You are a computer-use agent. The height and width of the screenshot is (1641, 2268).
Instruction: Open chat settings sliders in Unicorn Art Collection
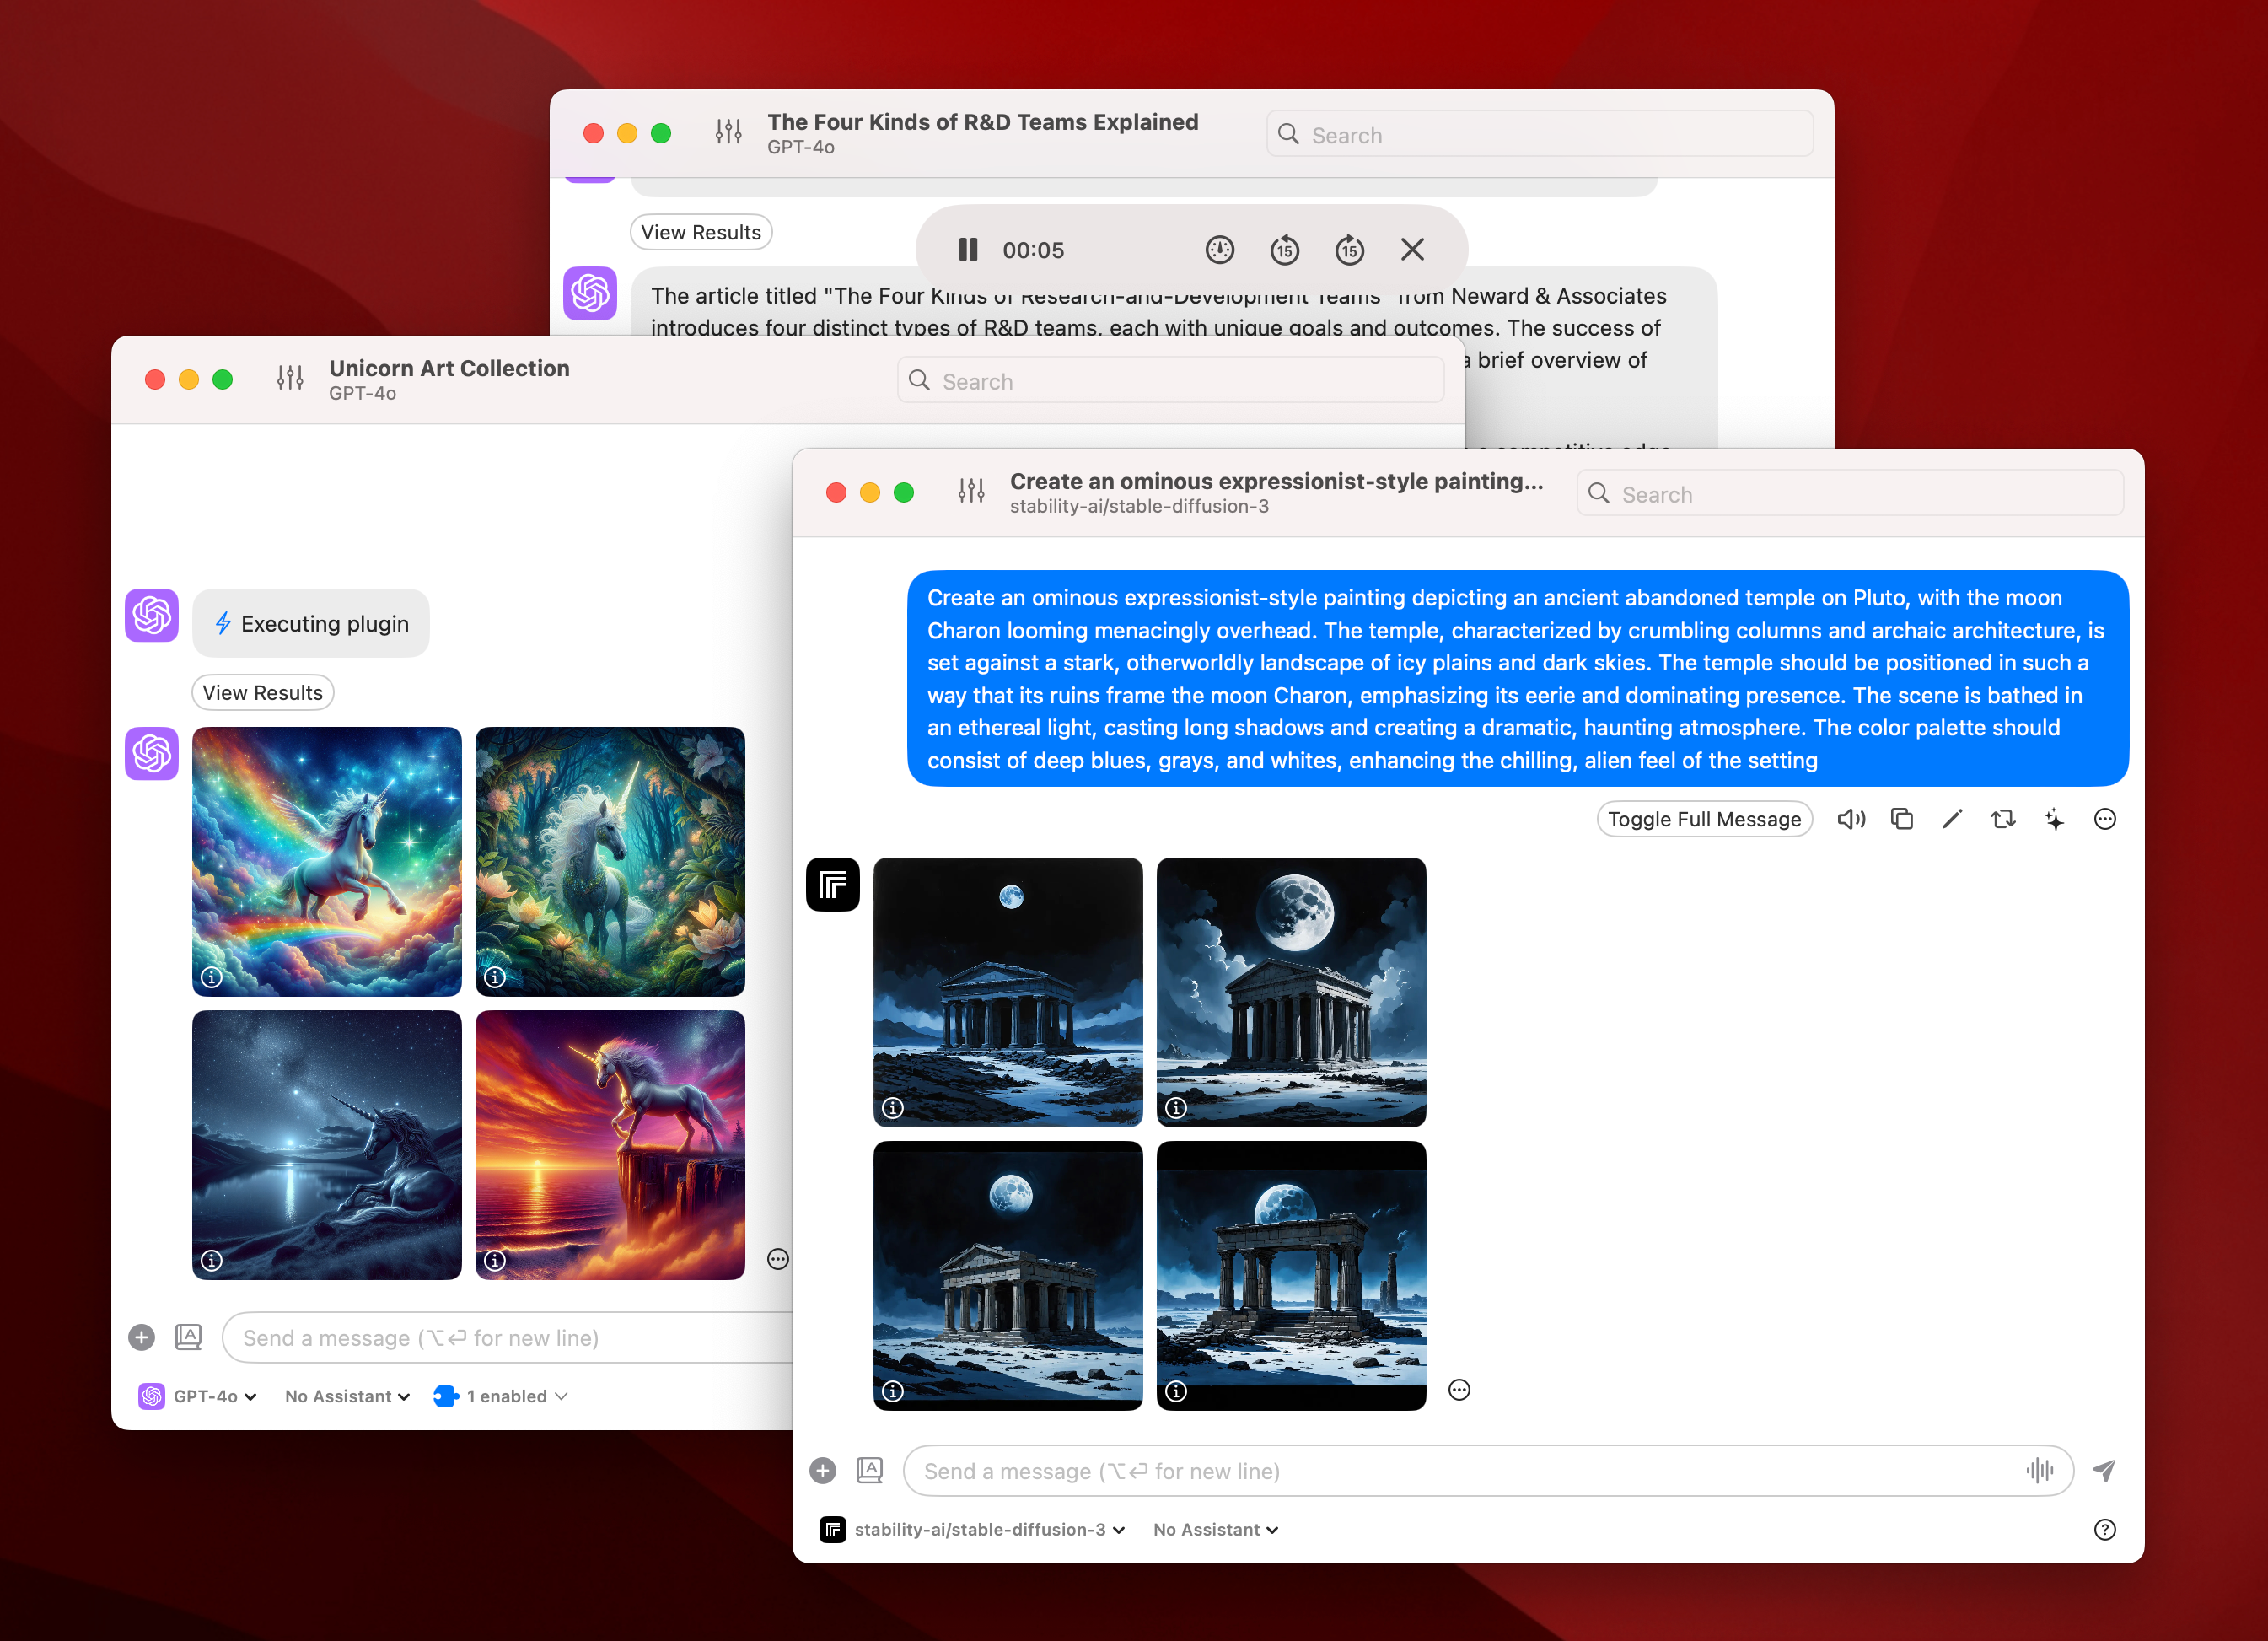click(290, 378)
